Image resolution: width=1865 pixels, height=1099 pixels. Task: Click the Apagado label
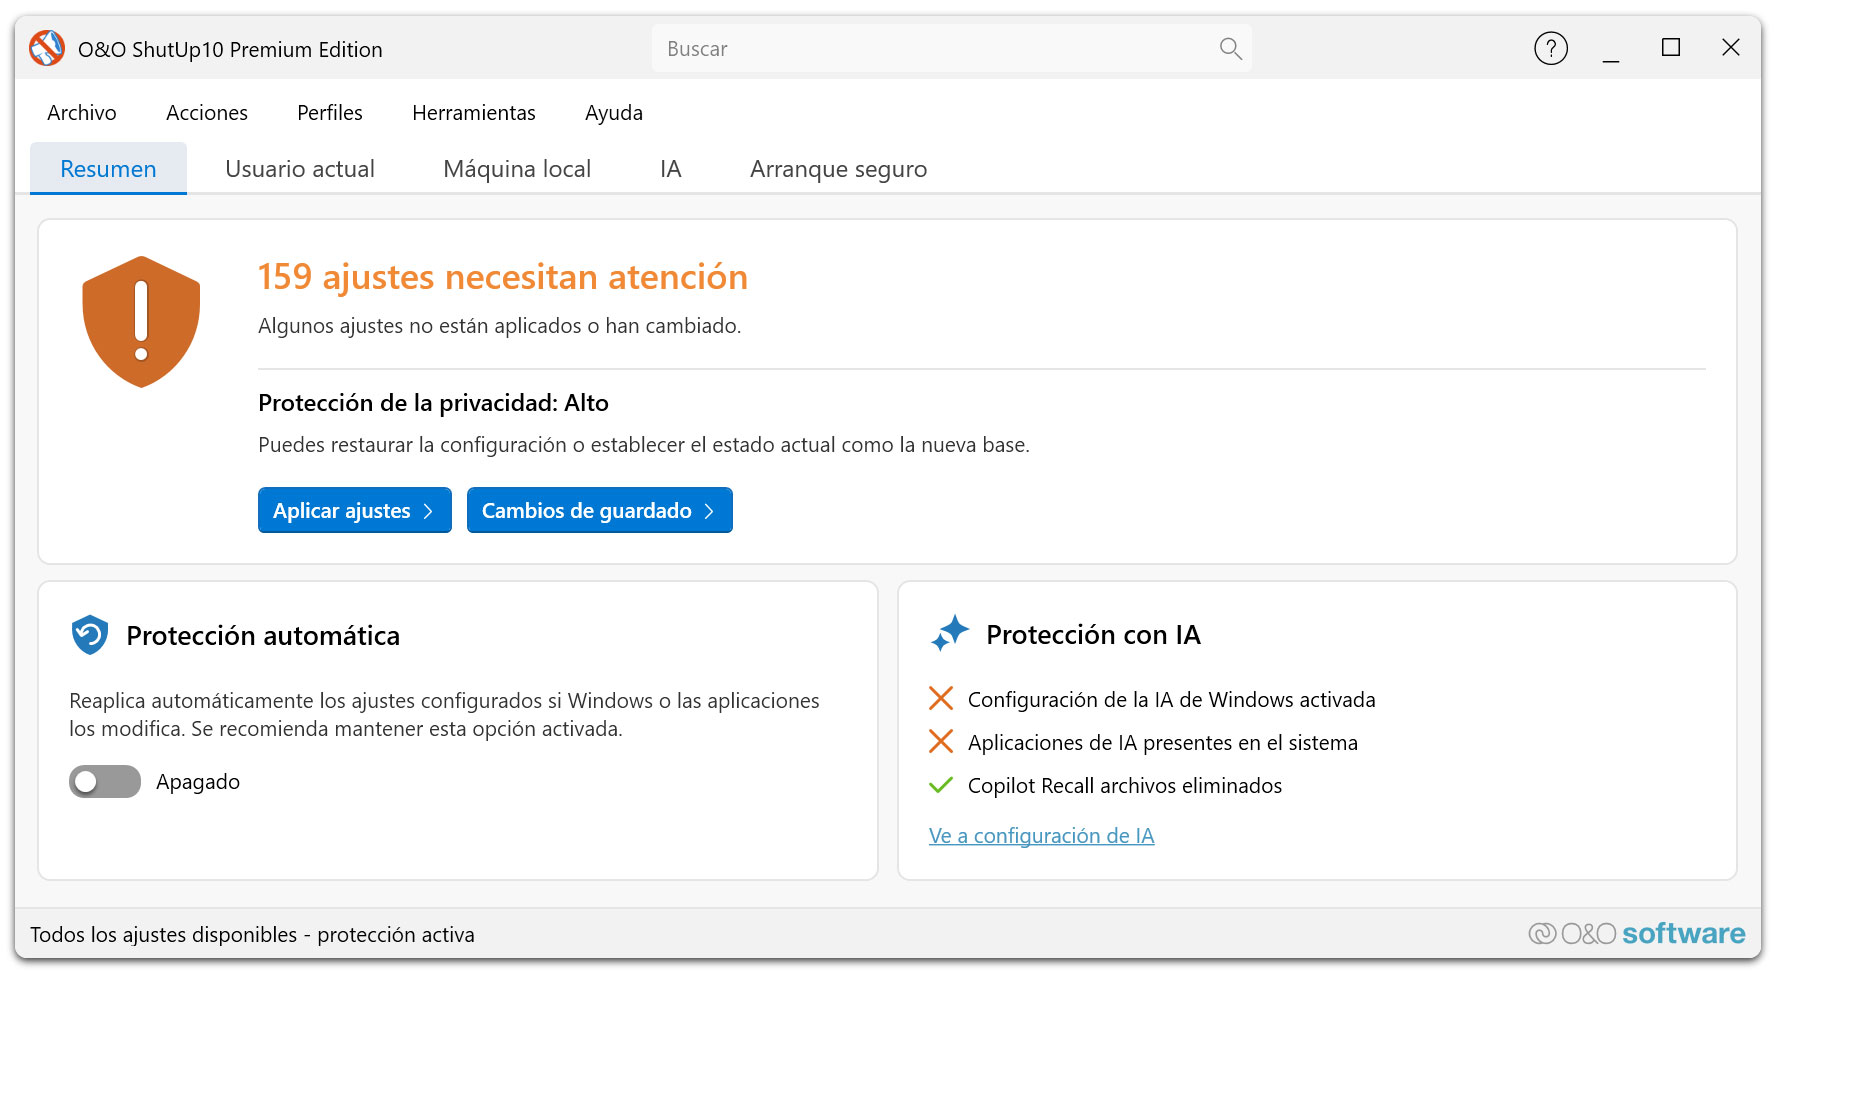point(198,782)
